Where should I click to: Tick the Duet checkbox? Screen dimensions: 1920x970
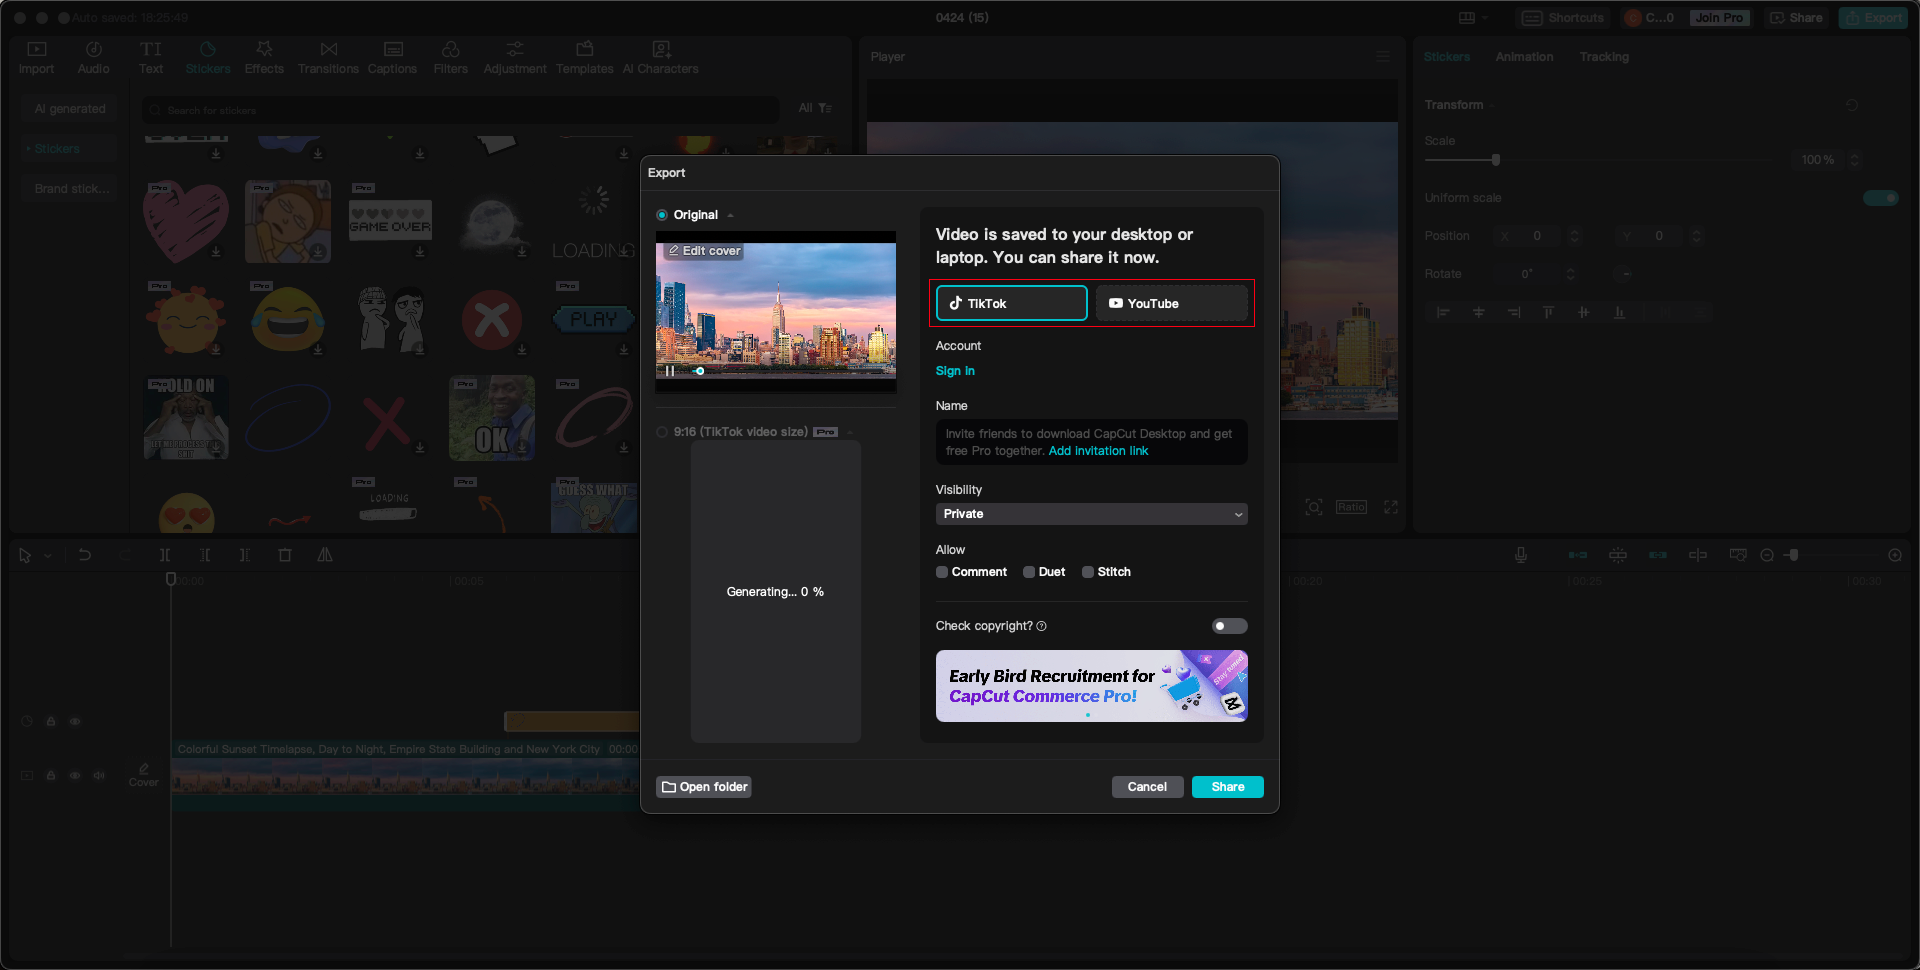pyautogui.click(x=1029, y=572)
